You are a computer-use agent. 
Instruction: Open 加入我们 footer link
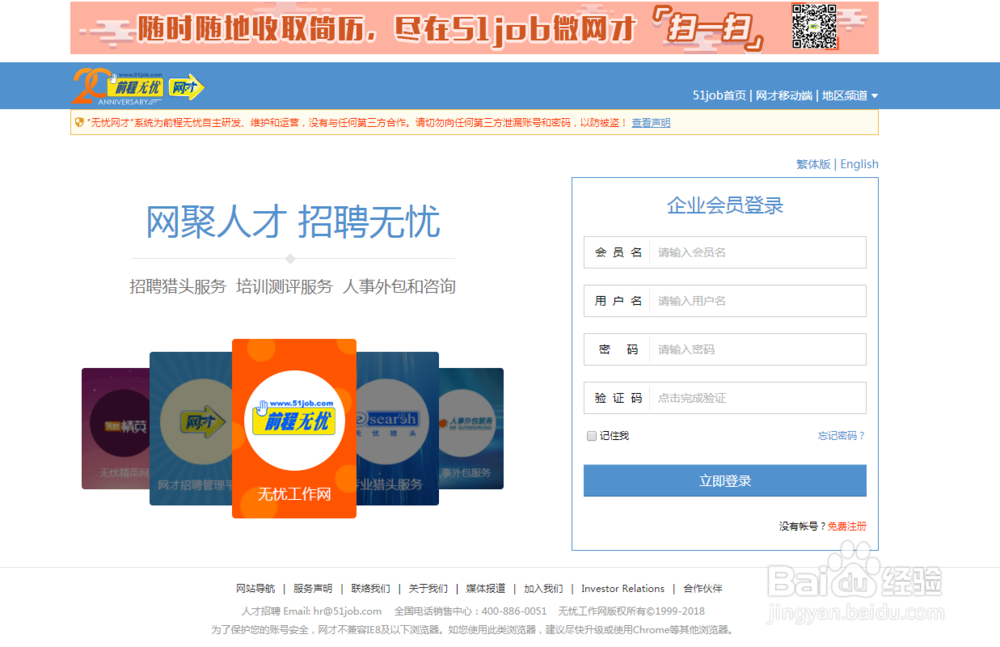[x=543, y=588]
